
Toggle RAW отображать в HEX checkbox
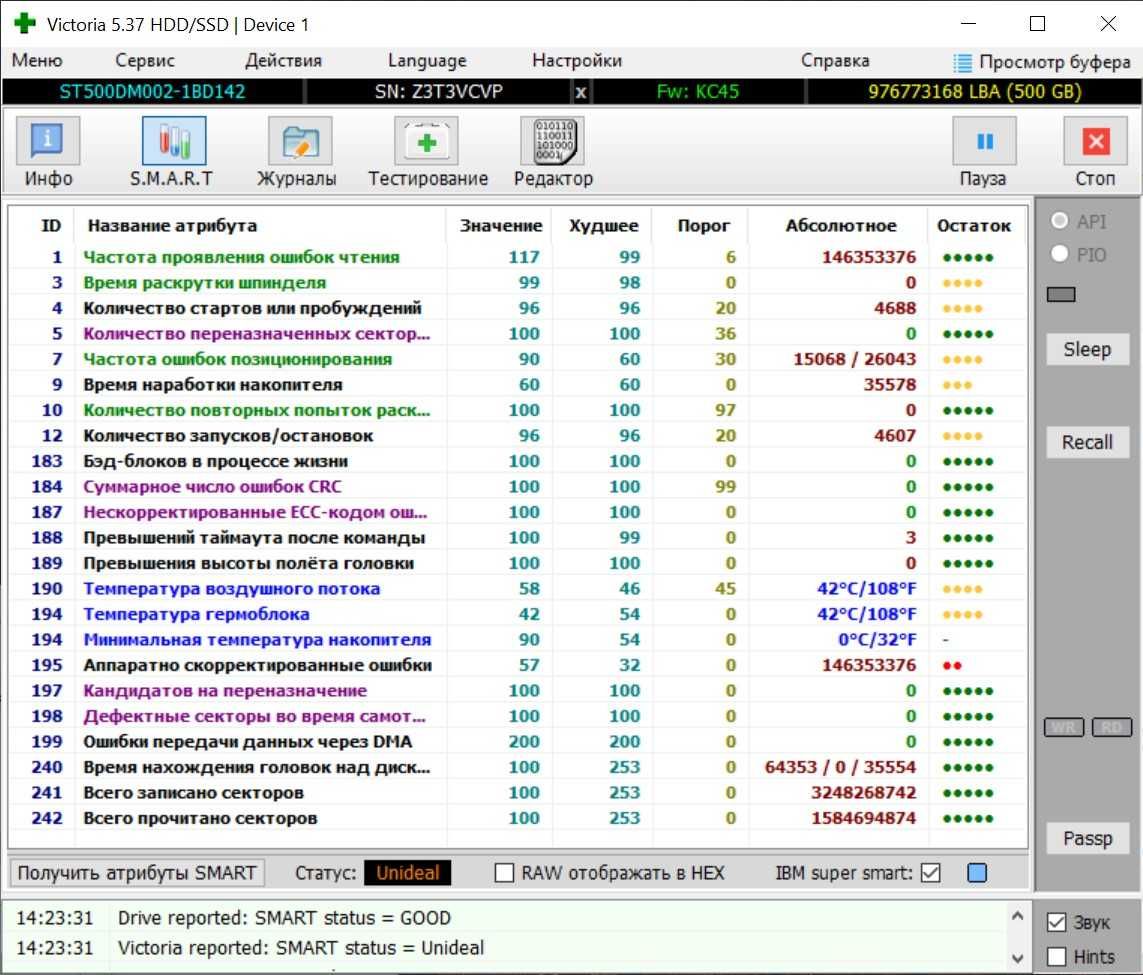point(504,873)
